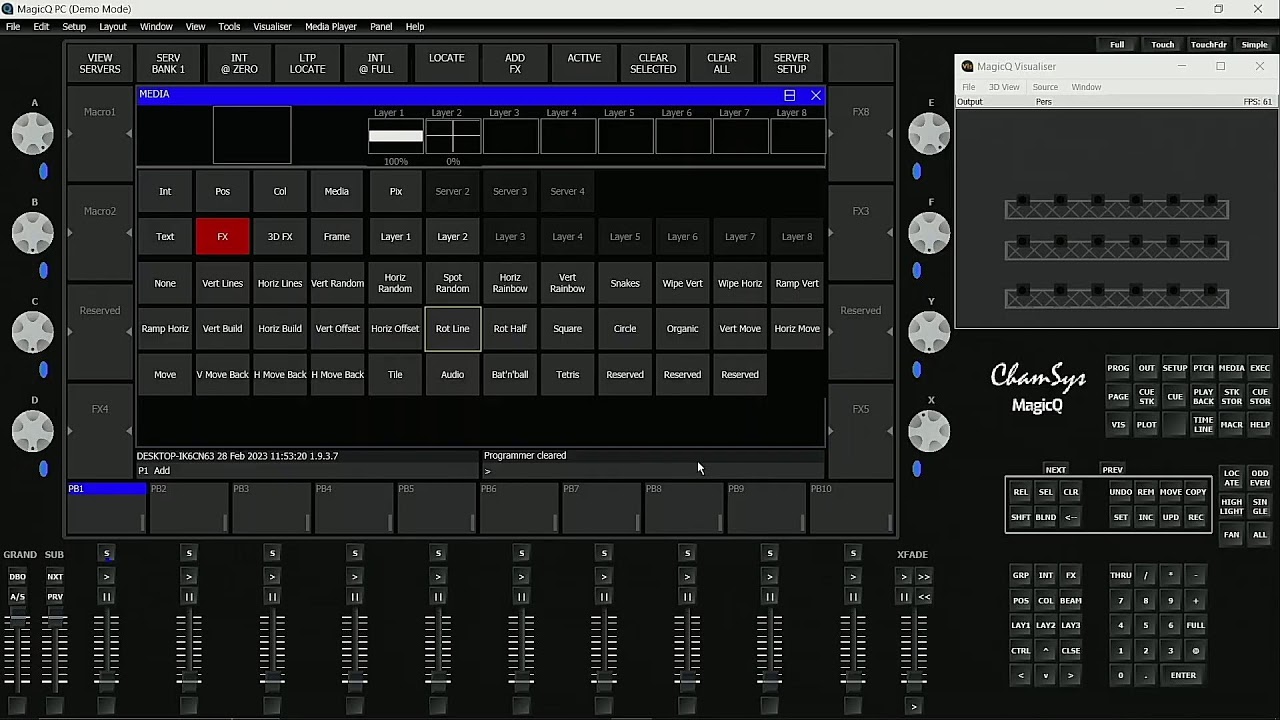
Task: Click the Simple layout mode button
Action: pos(1255,45)
